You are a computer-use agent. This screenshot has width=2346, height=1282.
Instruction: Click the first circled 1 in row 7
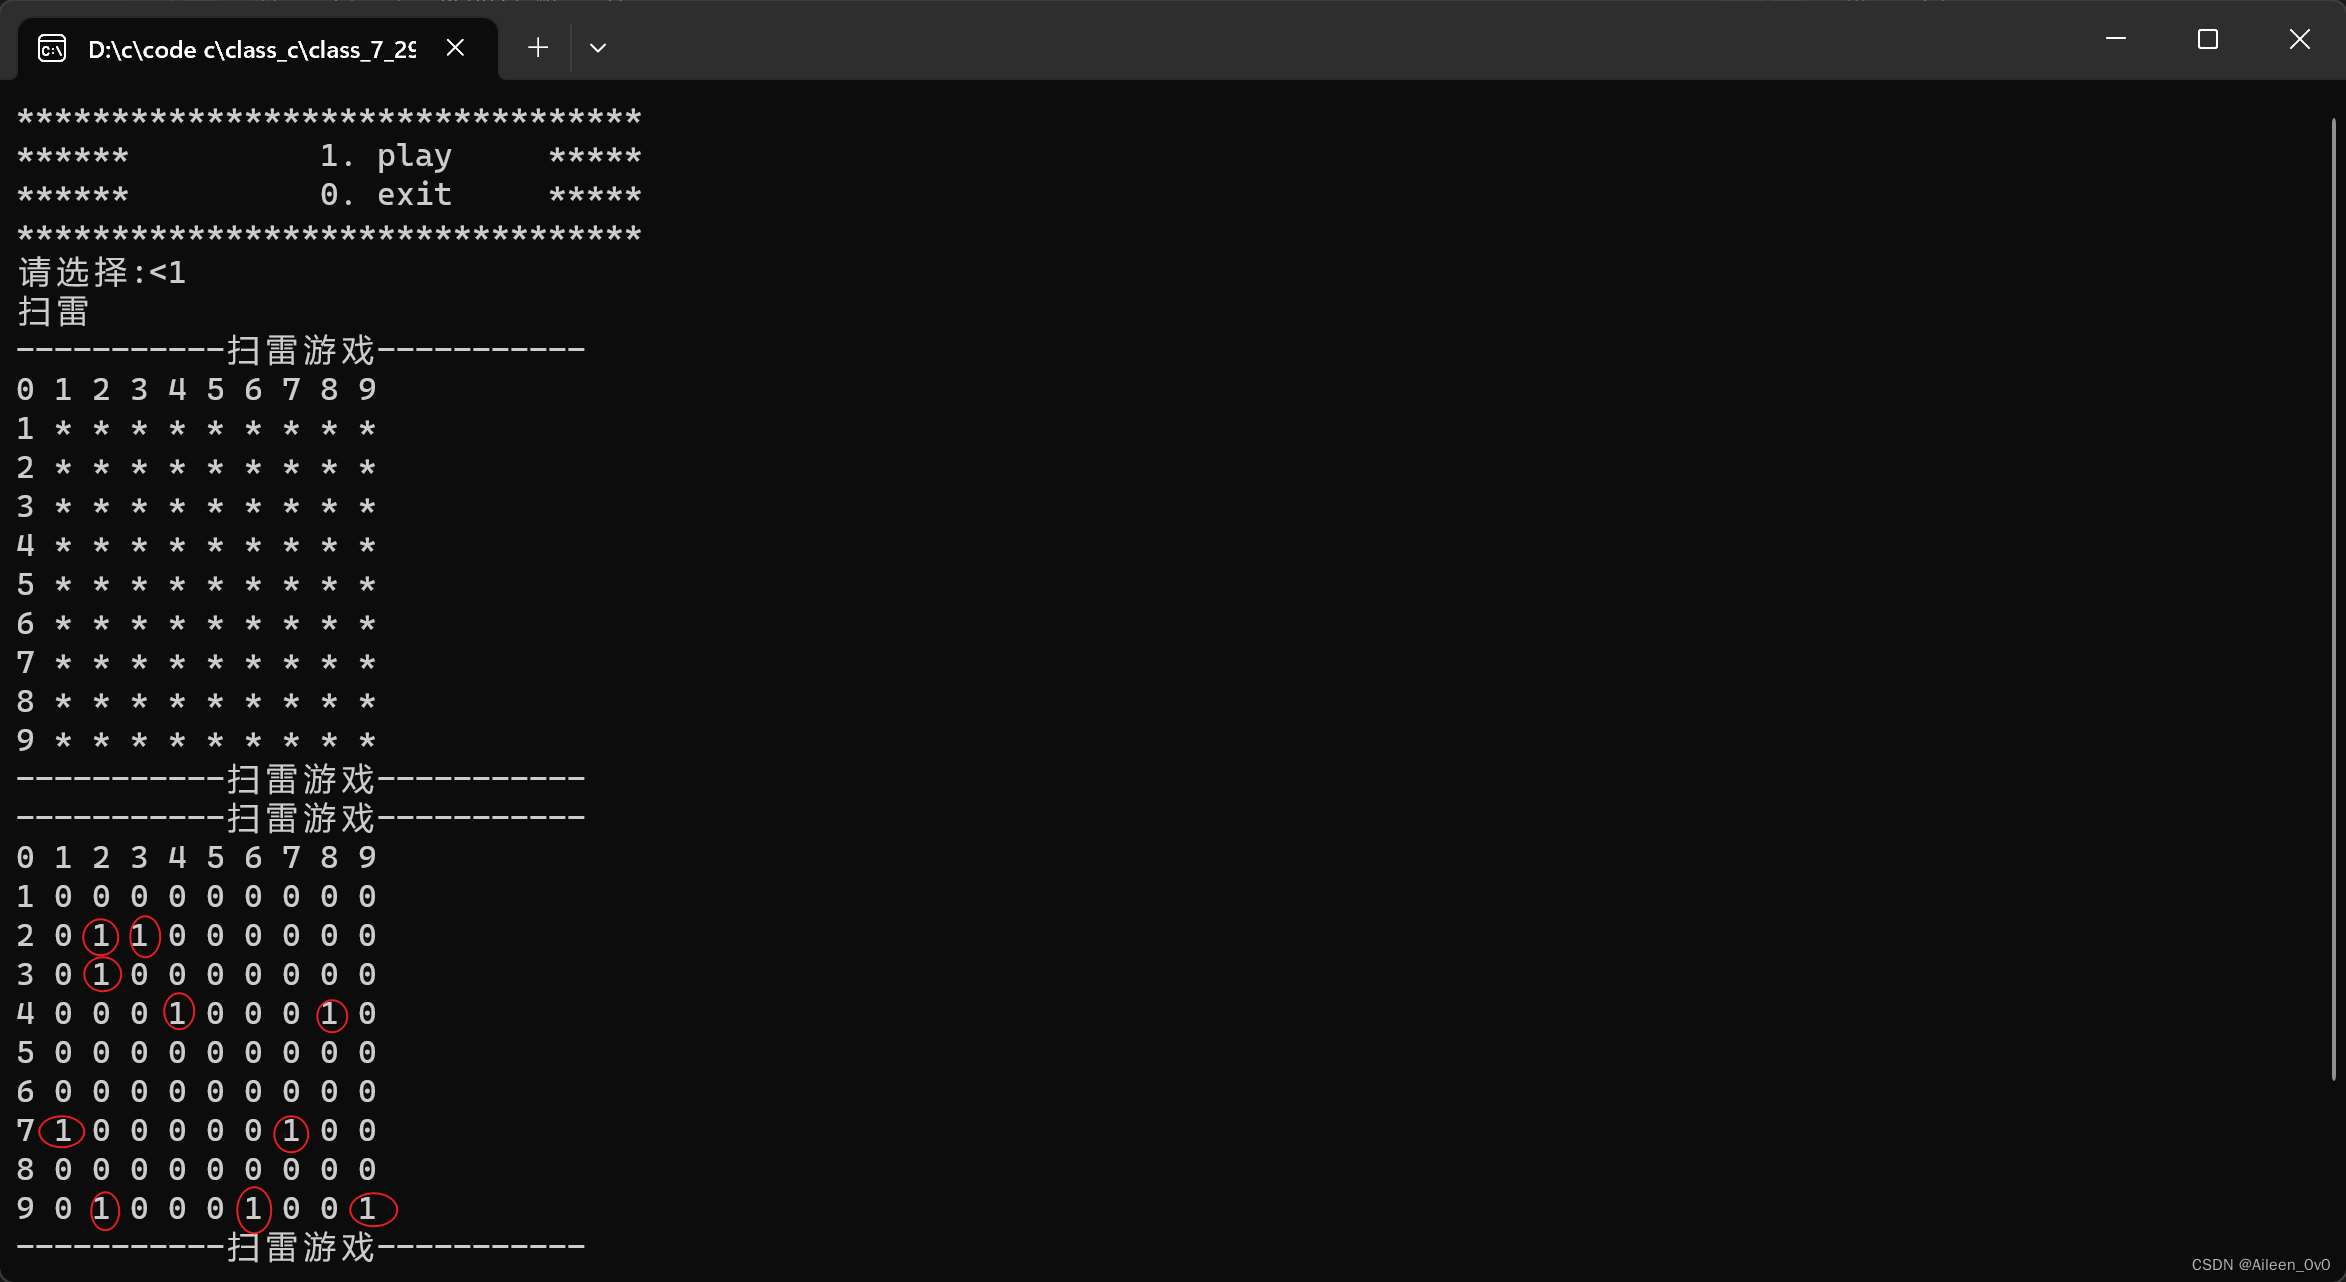click(x=62, y=1130)
